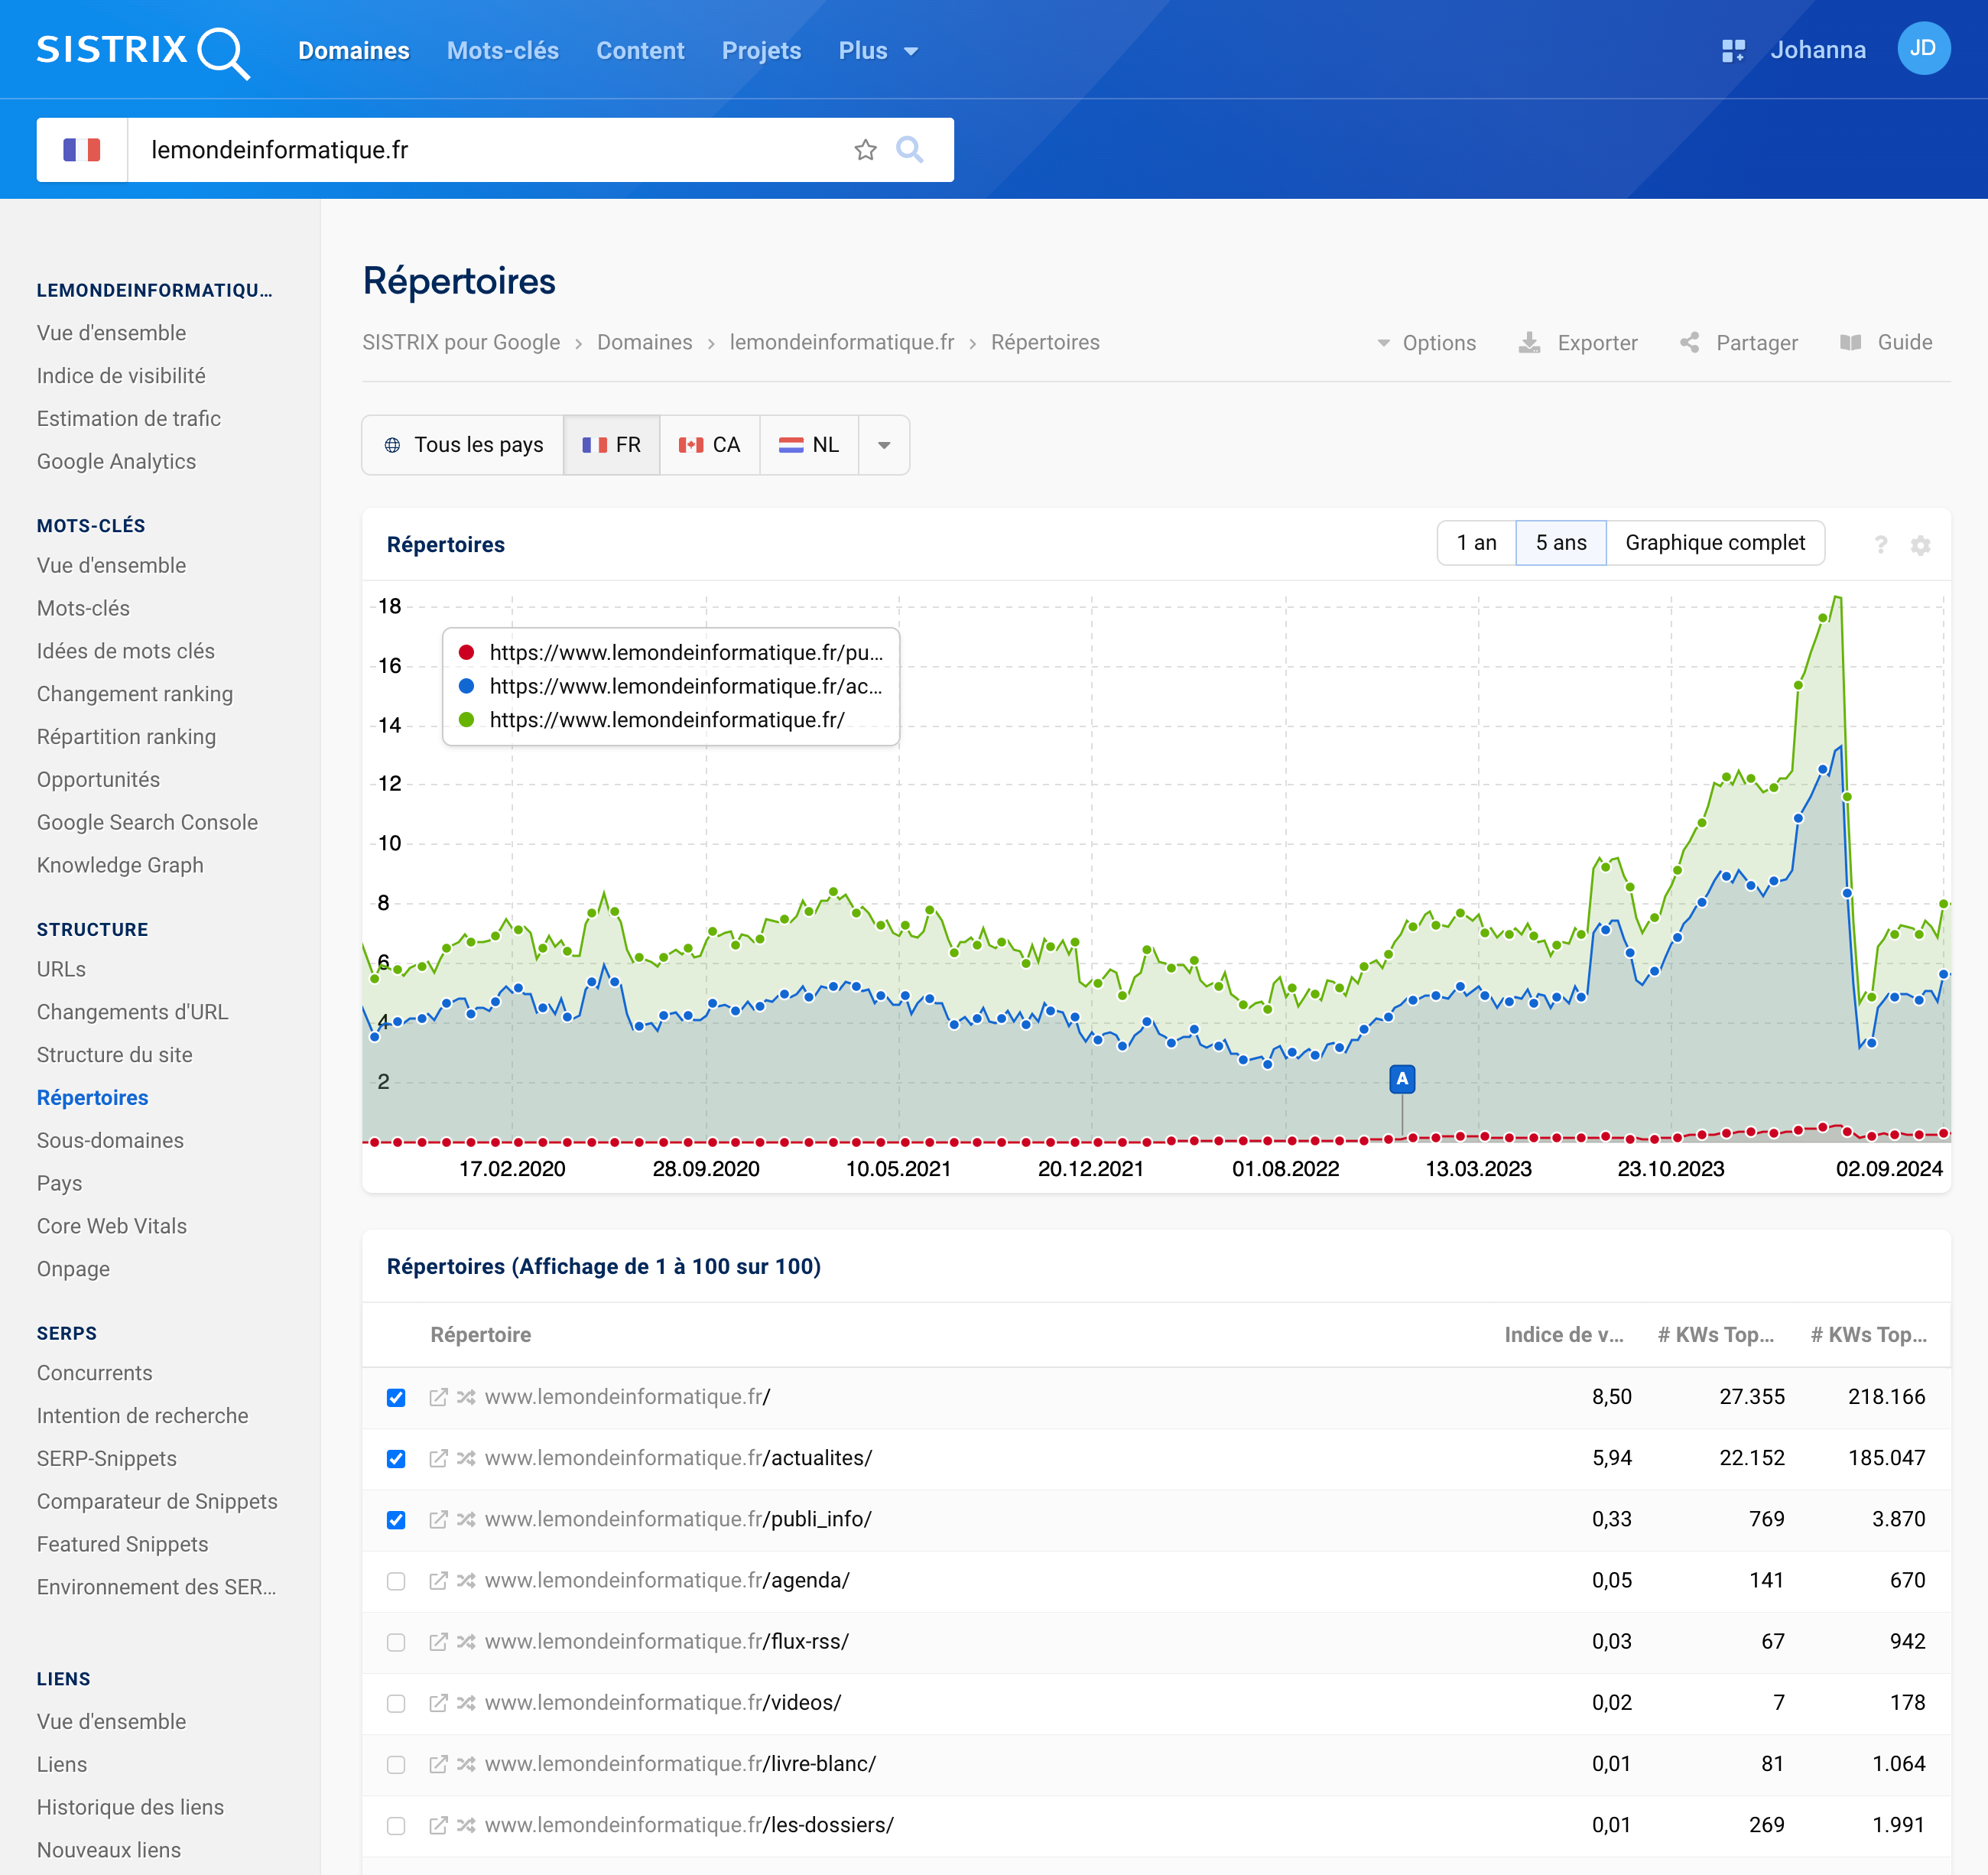1988x1875 pixels.
Task: Click the Partager share icon
Action: [x=1689, y=343]
